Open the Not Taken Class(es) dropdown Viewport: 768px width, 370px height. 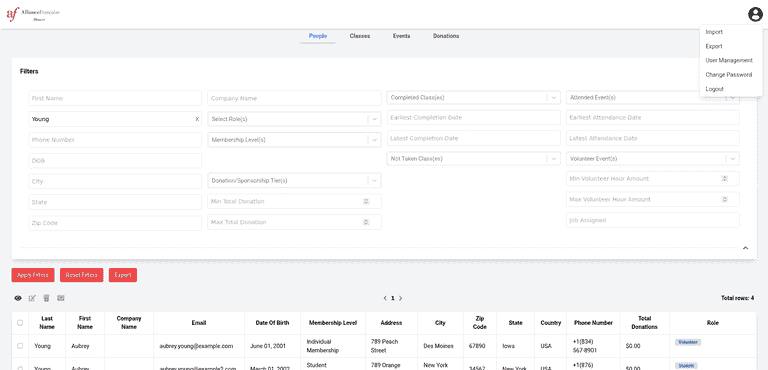[x=474, y=159]
